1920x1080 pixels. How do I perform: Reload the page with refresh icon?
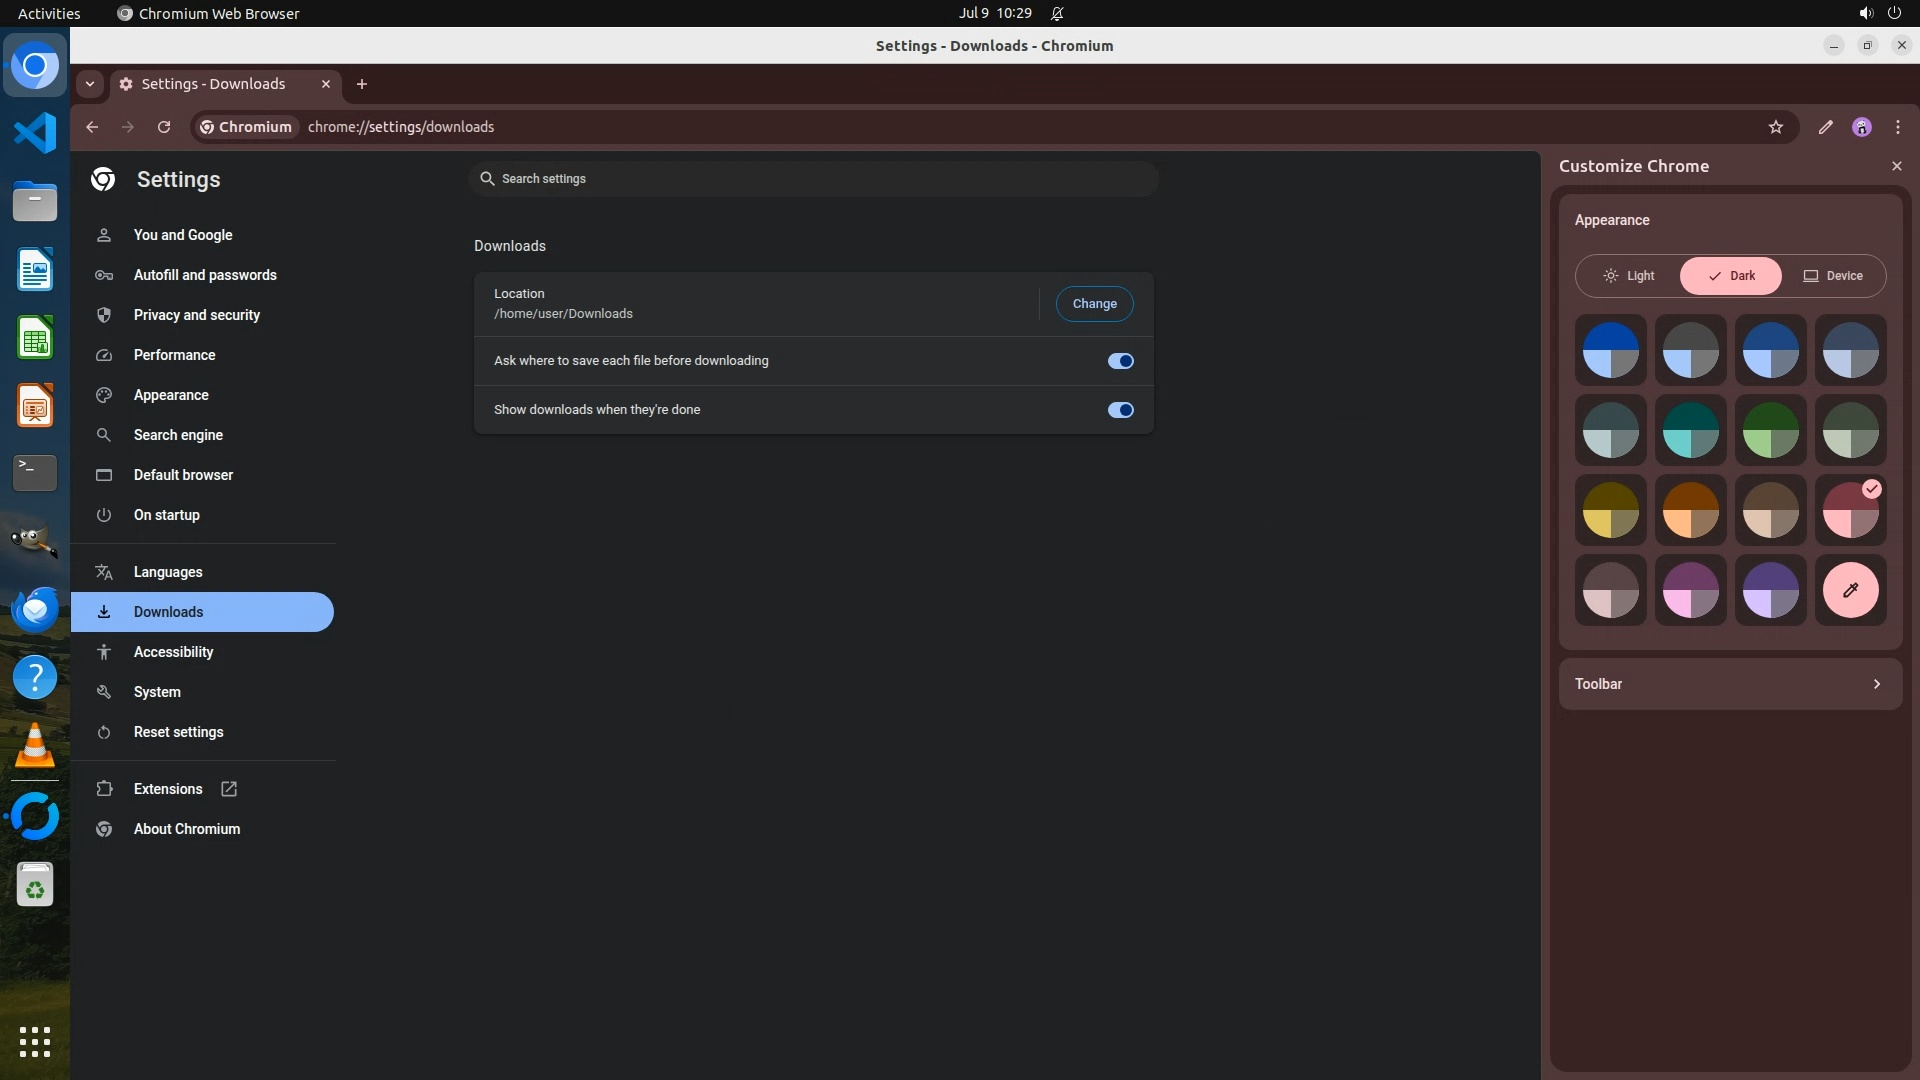pos(164,127)
